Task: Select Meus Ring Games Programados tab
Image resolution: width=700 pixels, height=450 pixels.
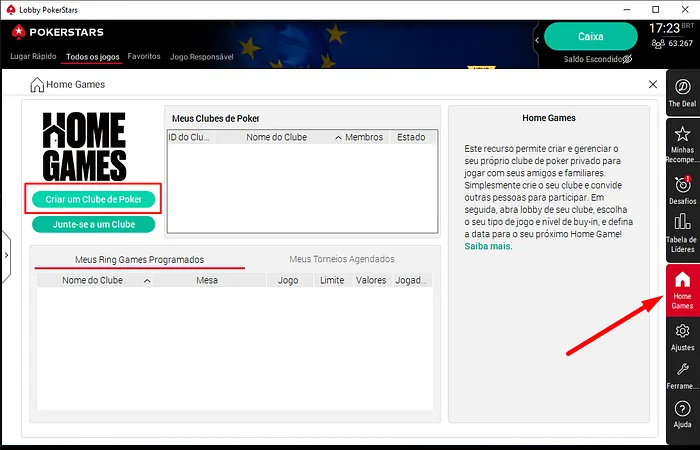Action: click(139, 259)
